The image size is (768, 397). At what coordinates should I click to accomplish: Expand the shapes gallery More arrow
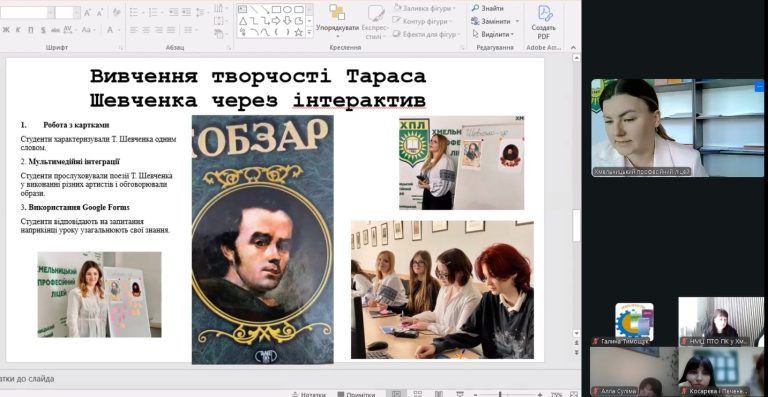(x=309, y=32)
